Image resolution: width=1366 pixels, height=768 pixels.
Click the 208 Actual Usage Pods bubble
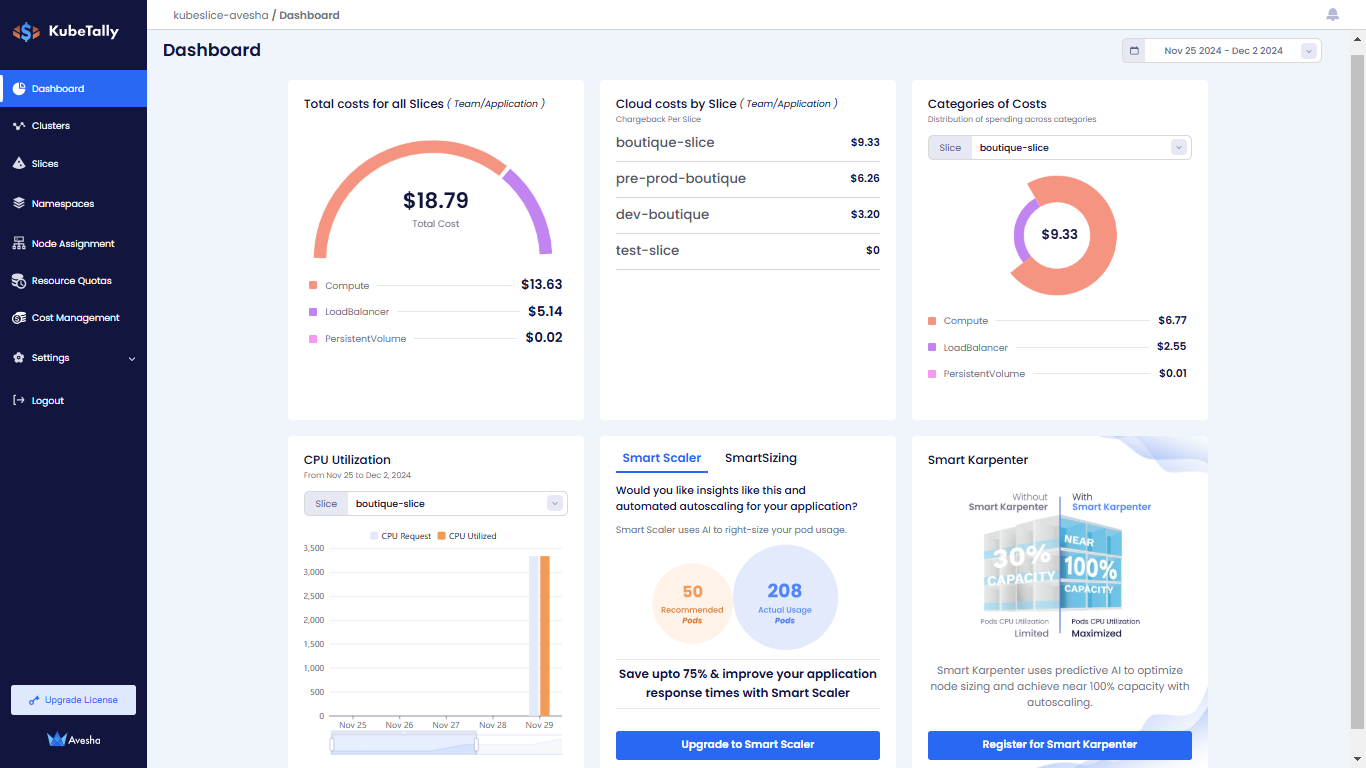pyautogui.click(x=785, y=598)
